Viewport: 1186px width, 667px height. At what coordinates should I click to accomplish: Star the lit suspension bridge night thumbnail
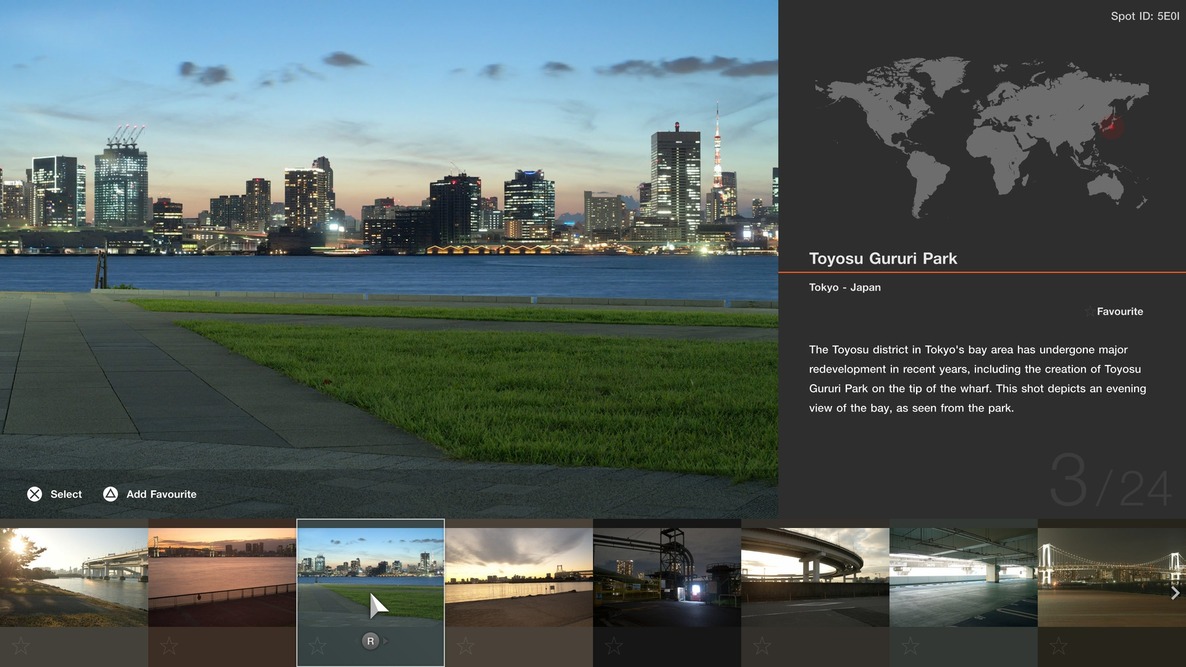tap(1058, 646)
